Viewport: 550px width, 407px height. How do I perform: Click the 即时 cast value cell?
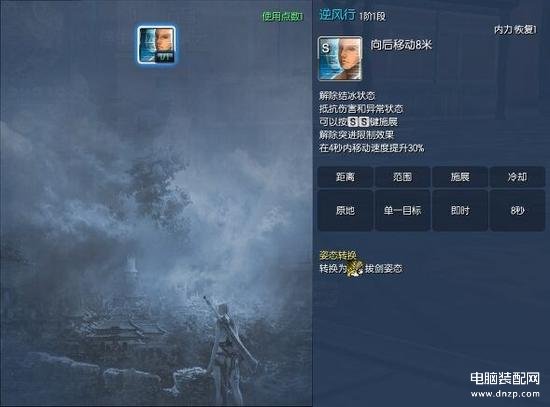coord(460,211)
